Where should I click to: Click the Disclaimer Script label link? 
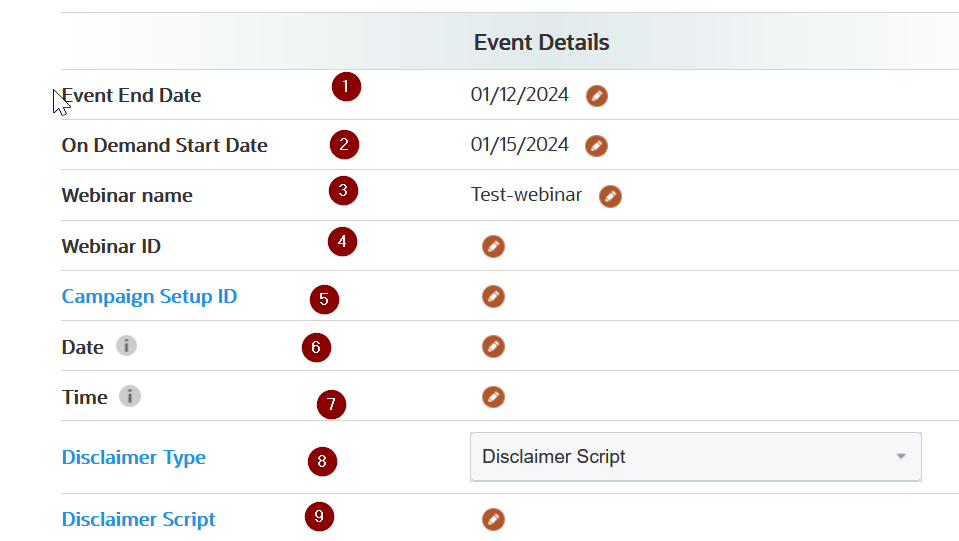click(138, 520)
